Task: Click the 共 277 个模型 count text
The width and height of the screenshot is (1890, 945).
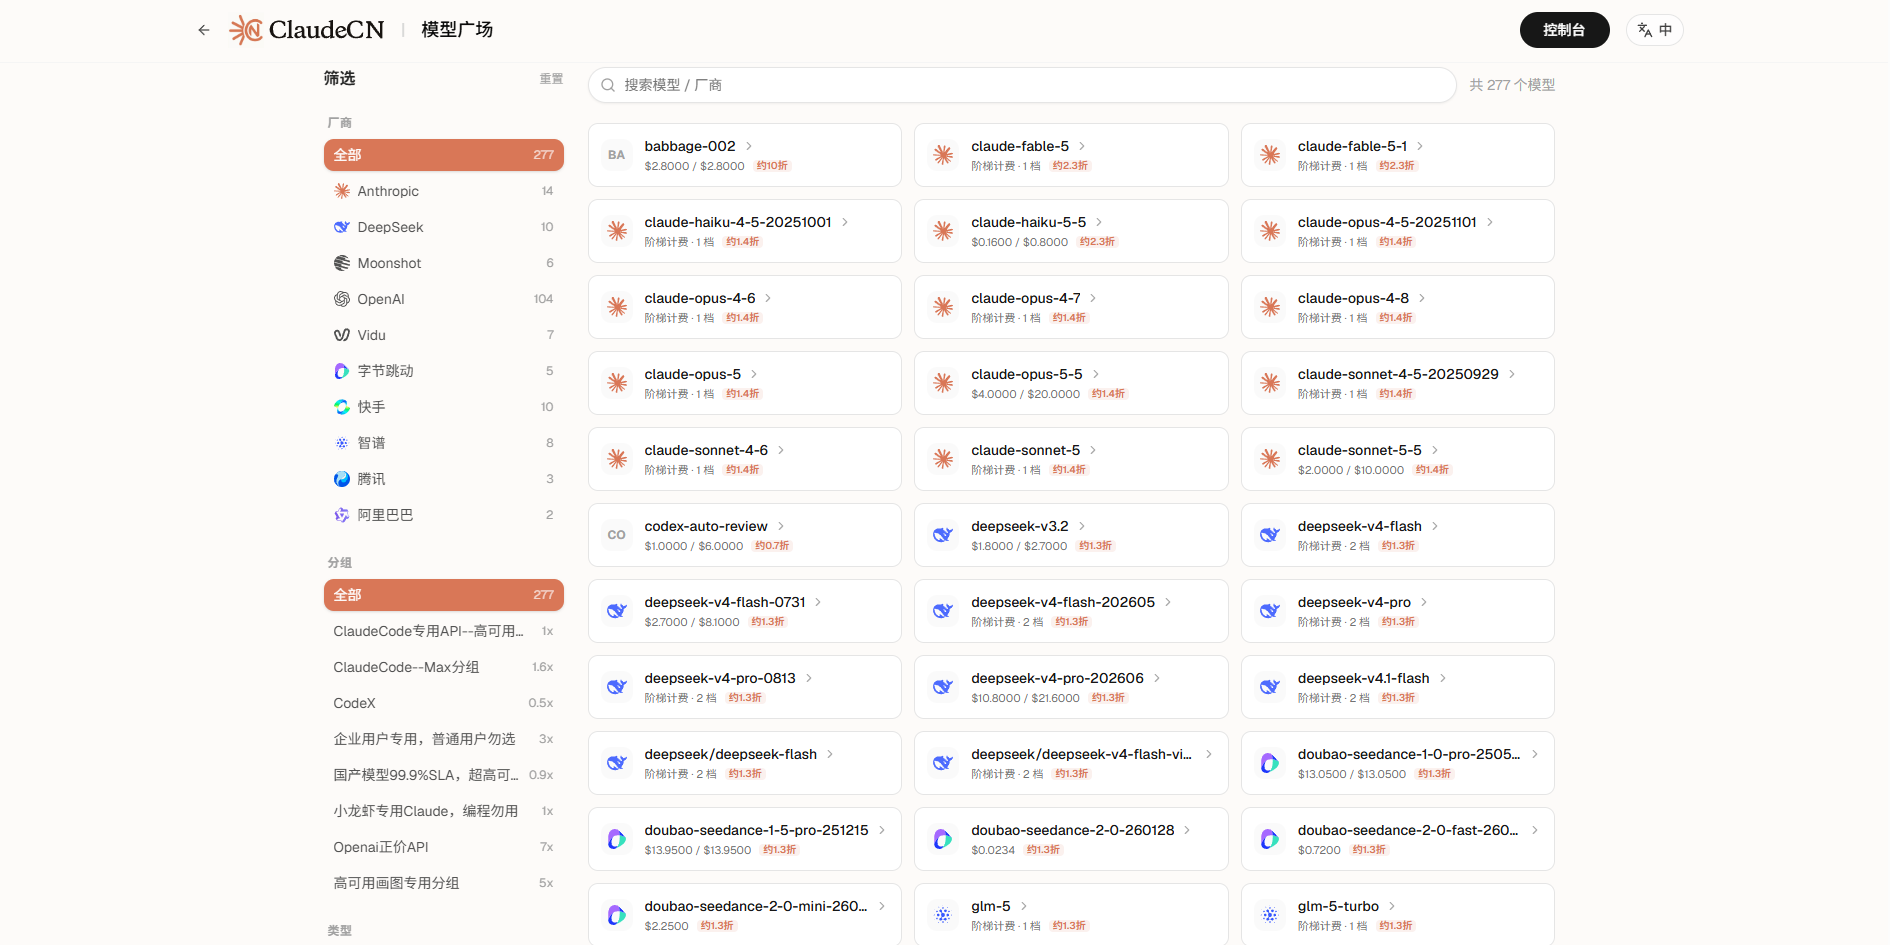Action: point(1512,85)
